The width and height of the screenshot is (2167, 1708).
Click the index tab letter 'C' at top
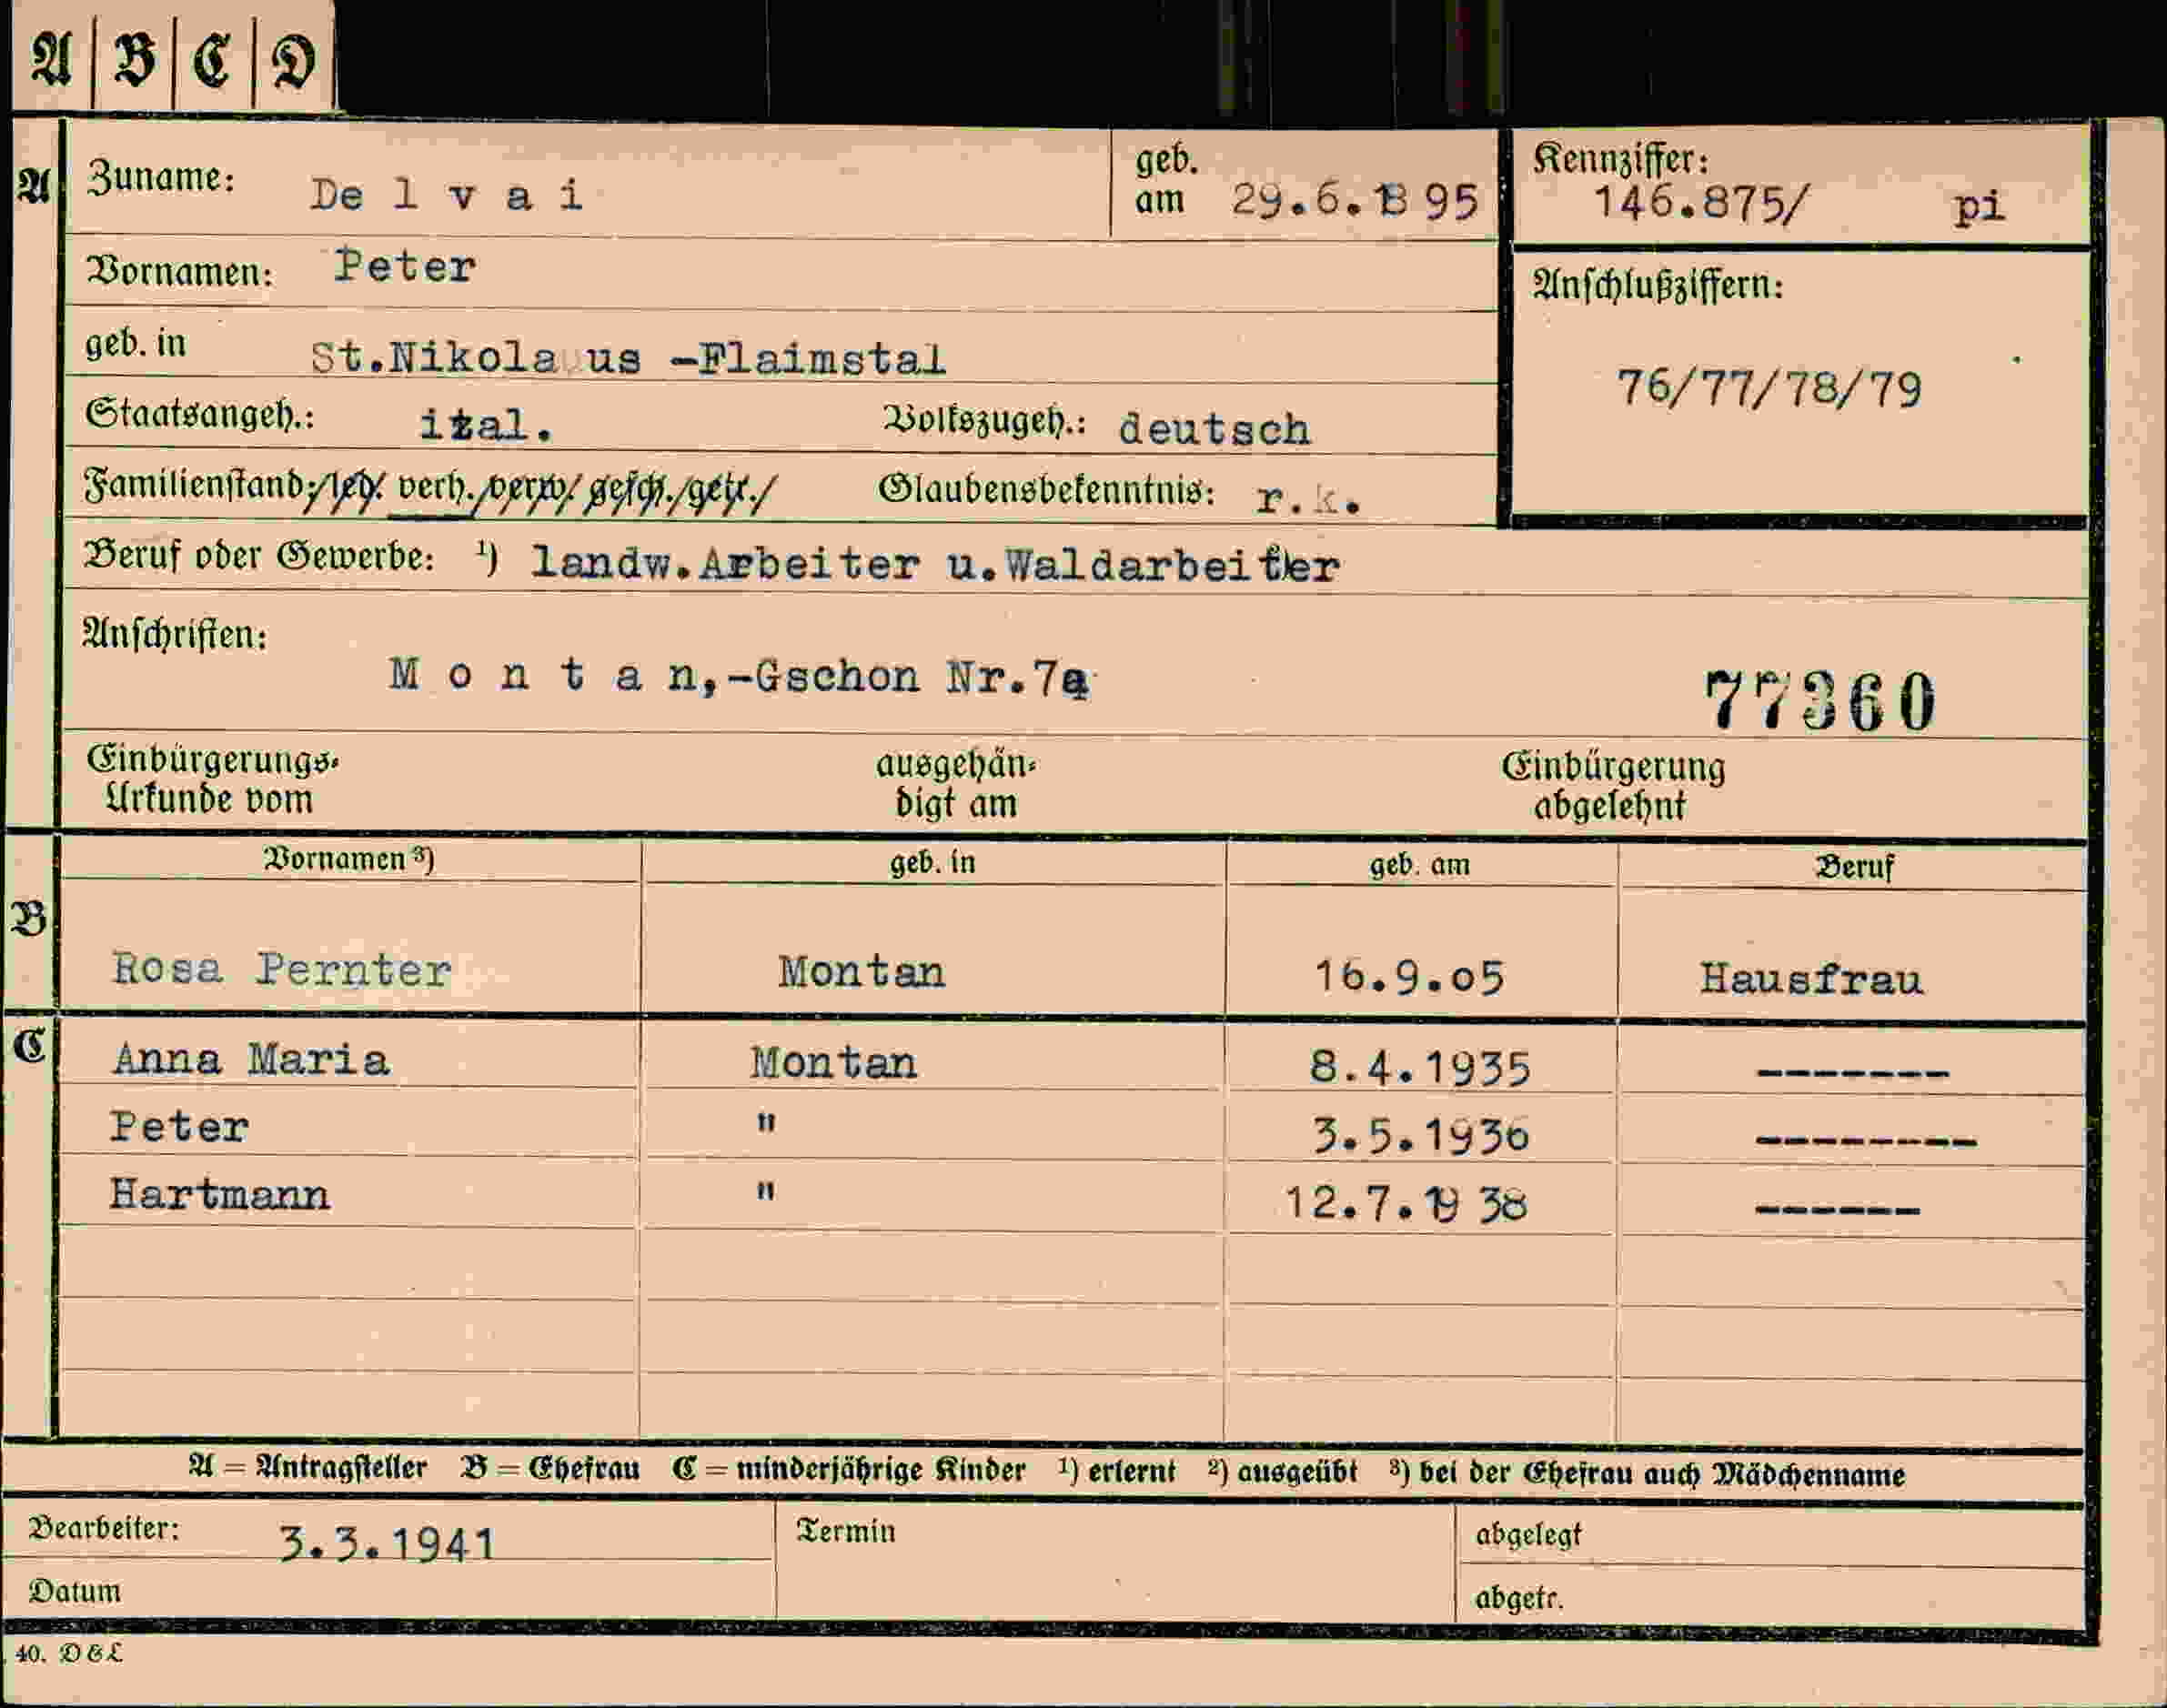212,60
